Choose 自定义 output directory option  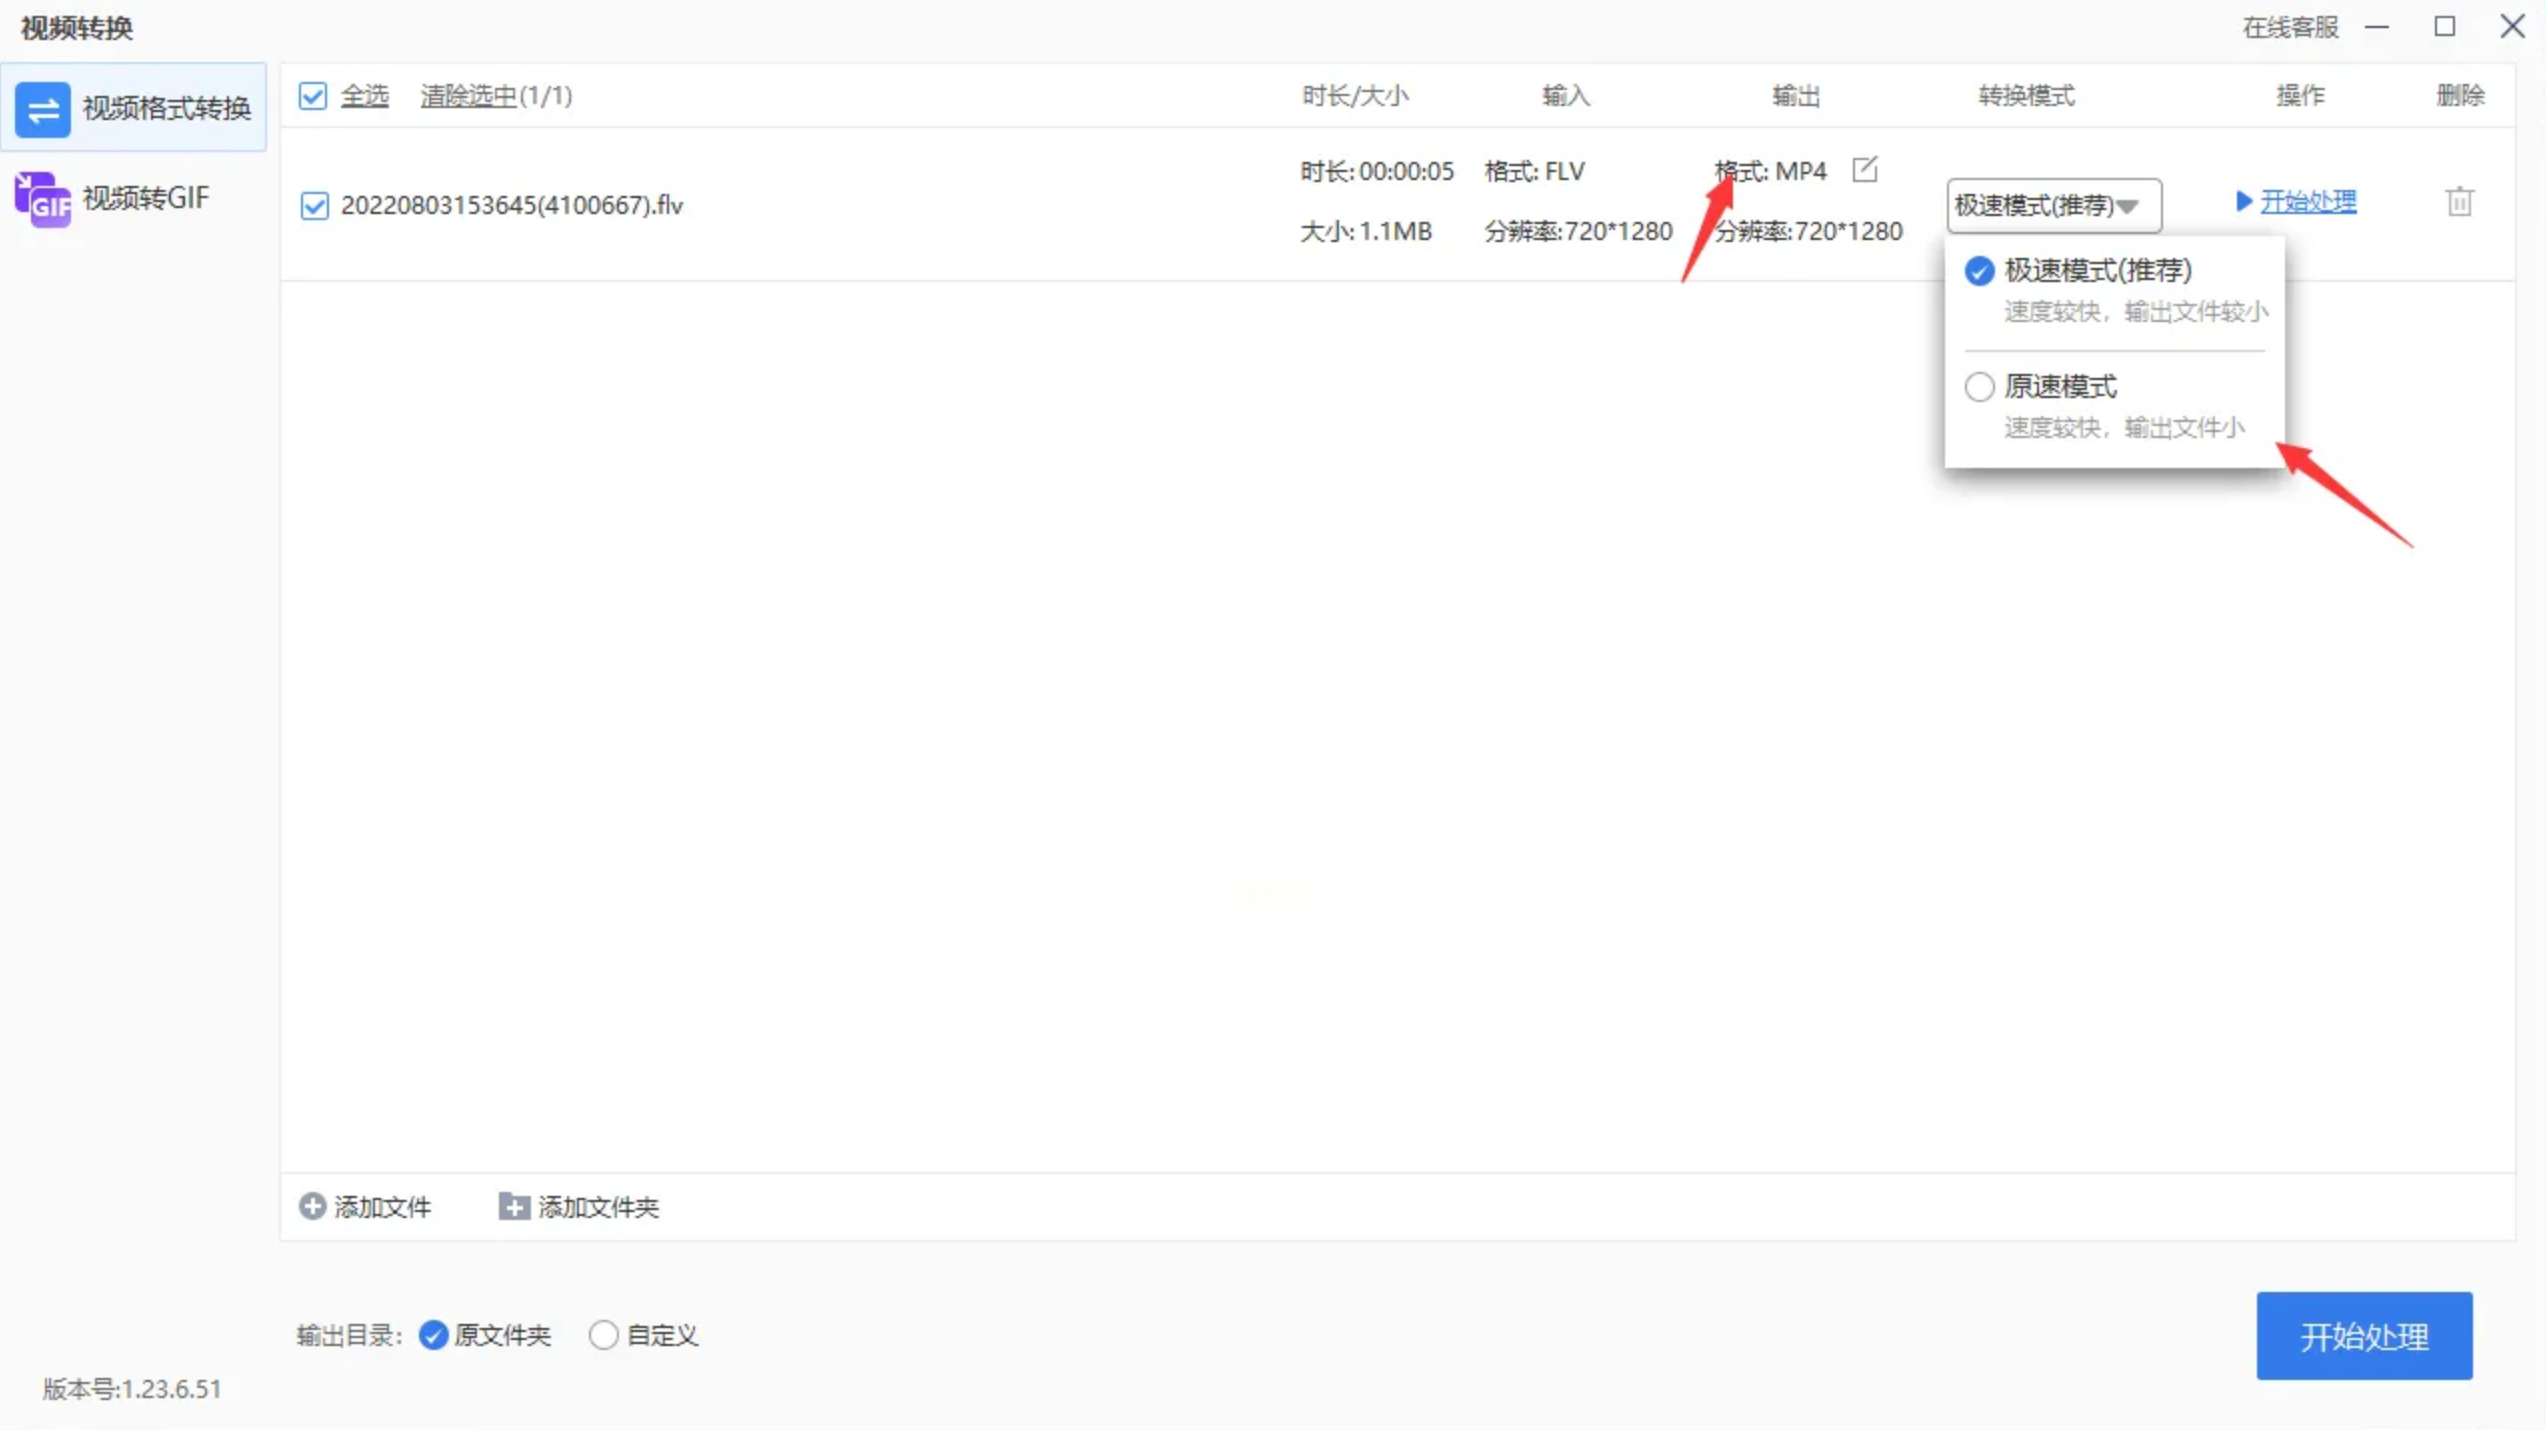point(603,1335)
